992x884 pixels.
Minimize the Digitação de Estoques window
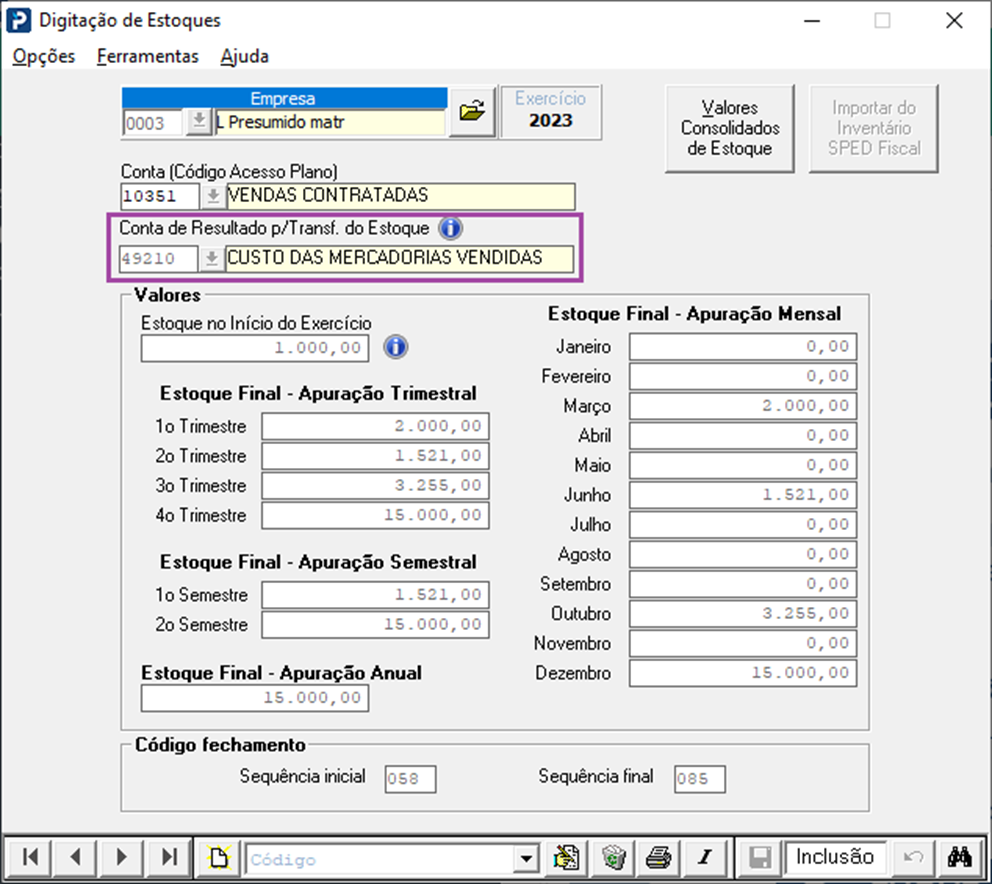click(x=812, y=21)
